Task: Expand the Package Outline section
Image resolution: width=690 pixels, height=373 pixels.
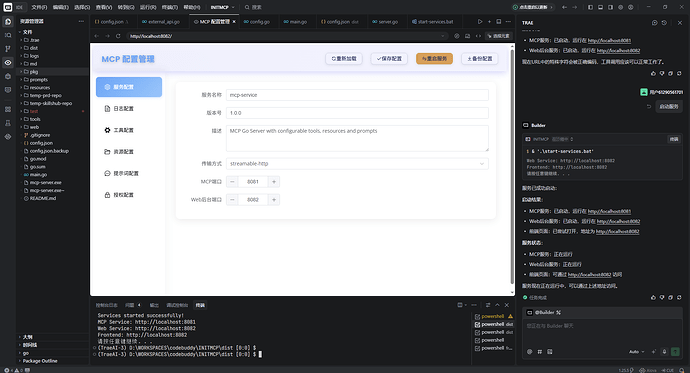Action: pos(53,361)
